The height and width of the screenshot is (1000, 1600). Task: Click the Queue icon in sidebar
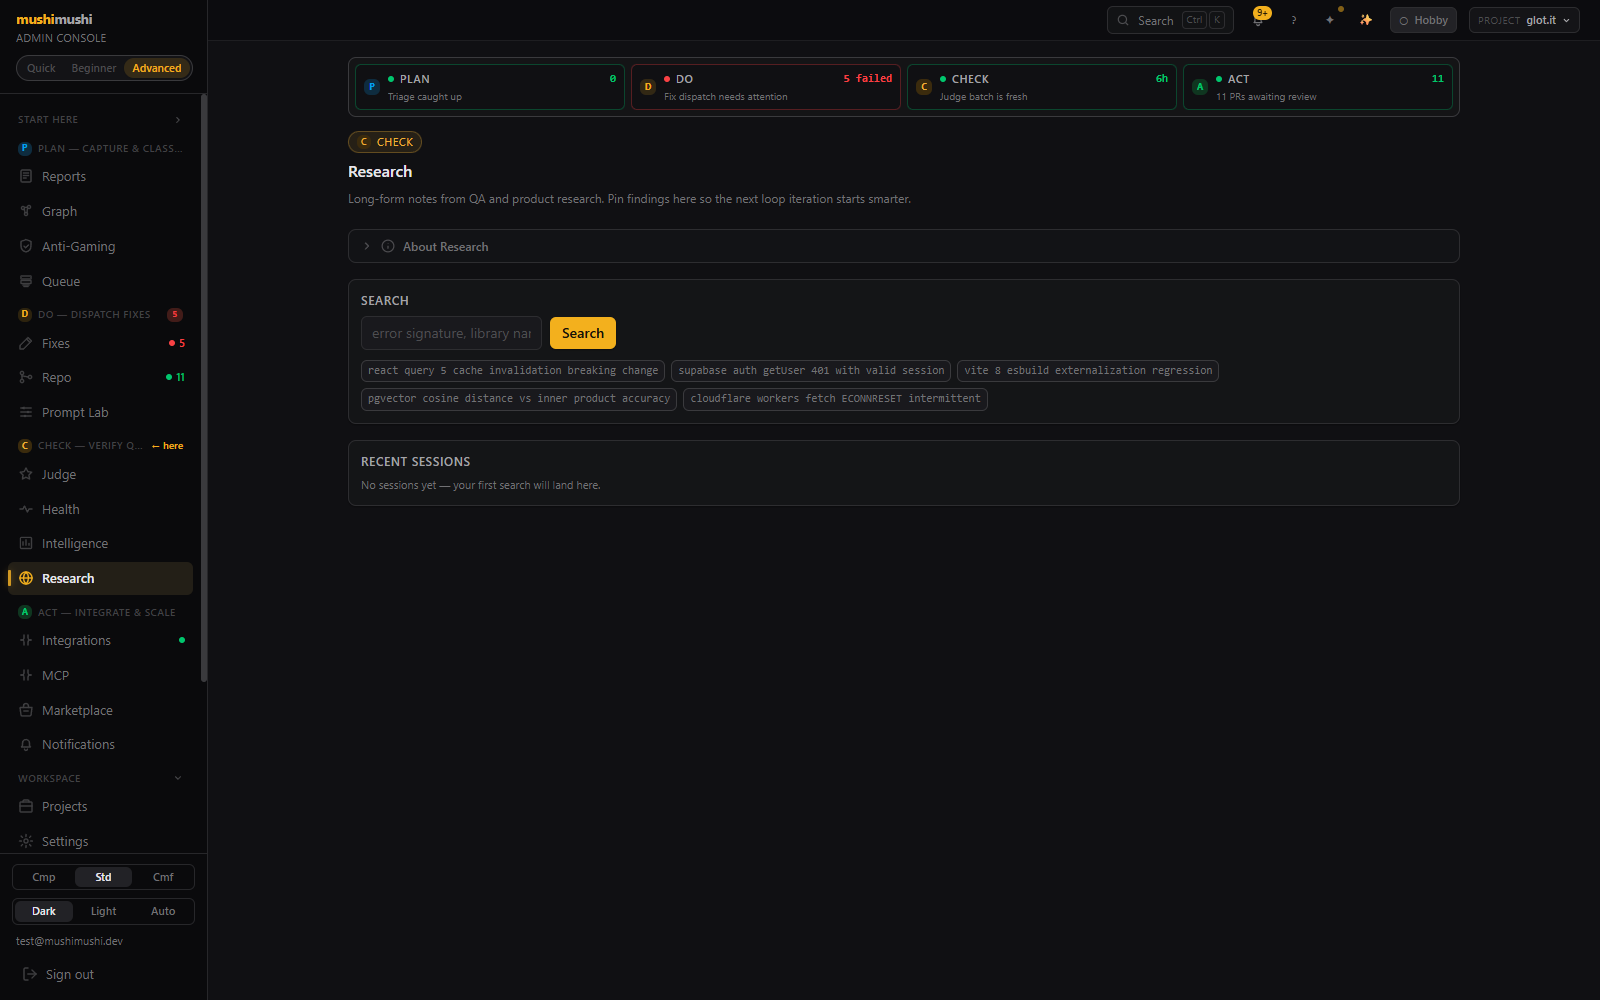[26, 281]
